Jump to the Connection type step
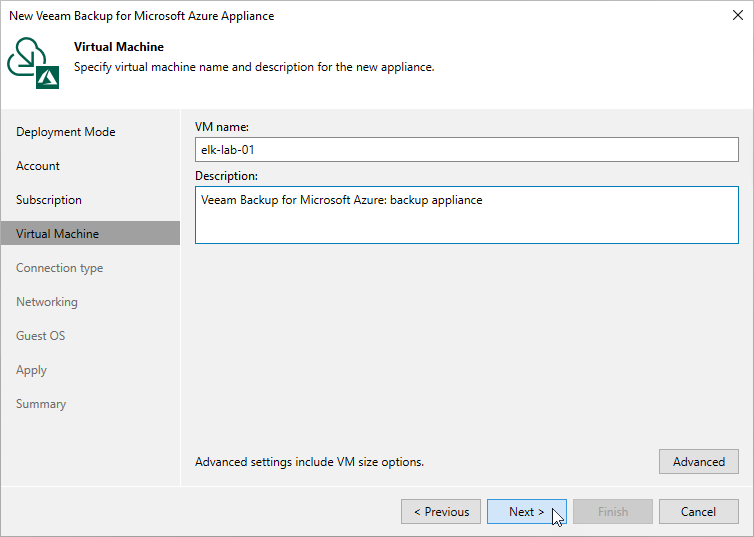Image resolution: width=754 pixels, height=537 pixels. coord(60,268)
